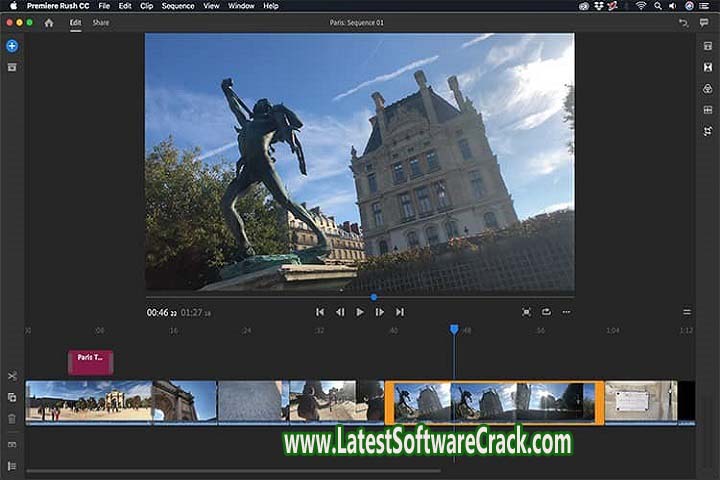720x480 pixels.
Task: Click the blue preview scrubber handle
Action: click(x=374, y=297)
